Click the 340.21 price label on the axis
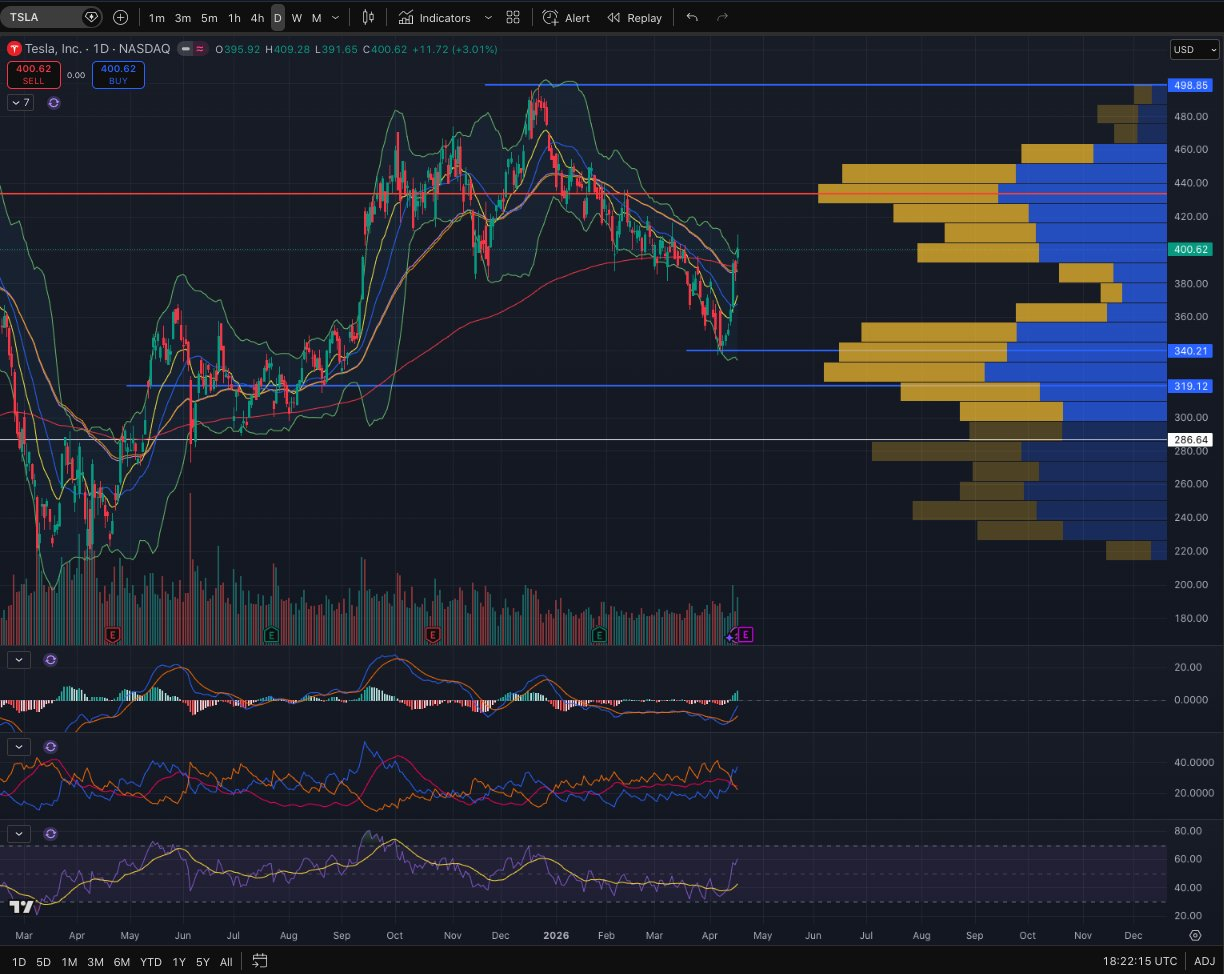This screenshot has width=1224, height=974. [1189, 351]
